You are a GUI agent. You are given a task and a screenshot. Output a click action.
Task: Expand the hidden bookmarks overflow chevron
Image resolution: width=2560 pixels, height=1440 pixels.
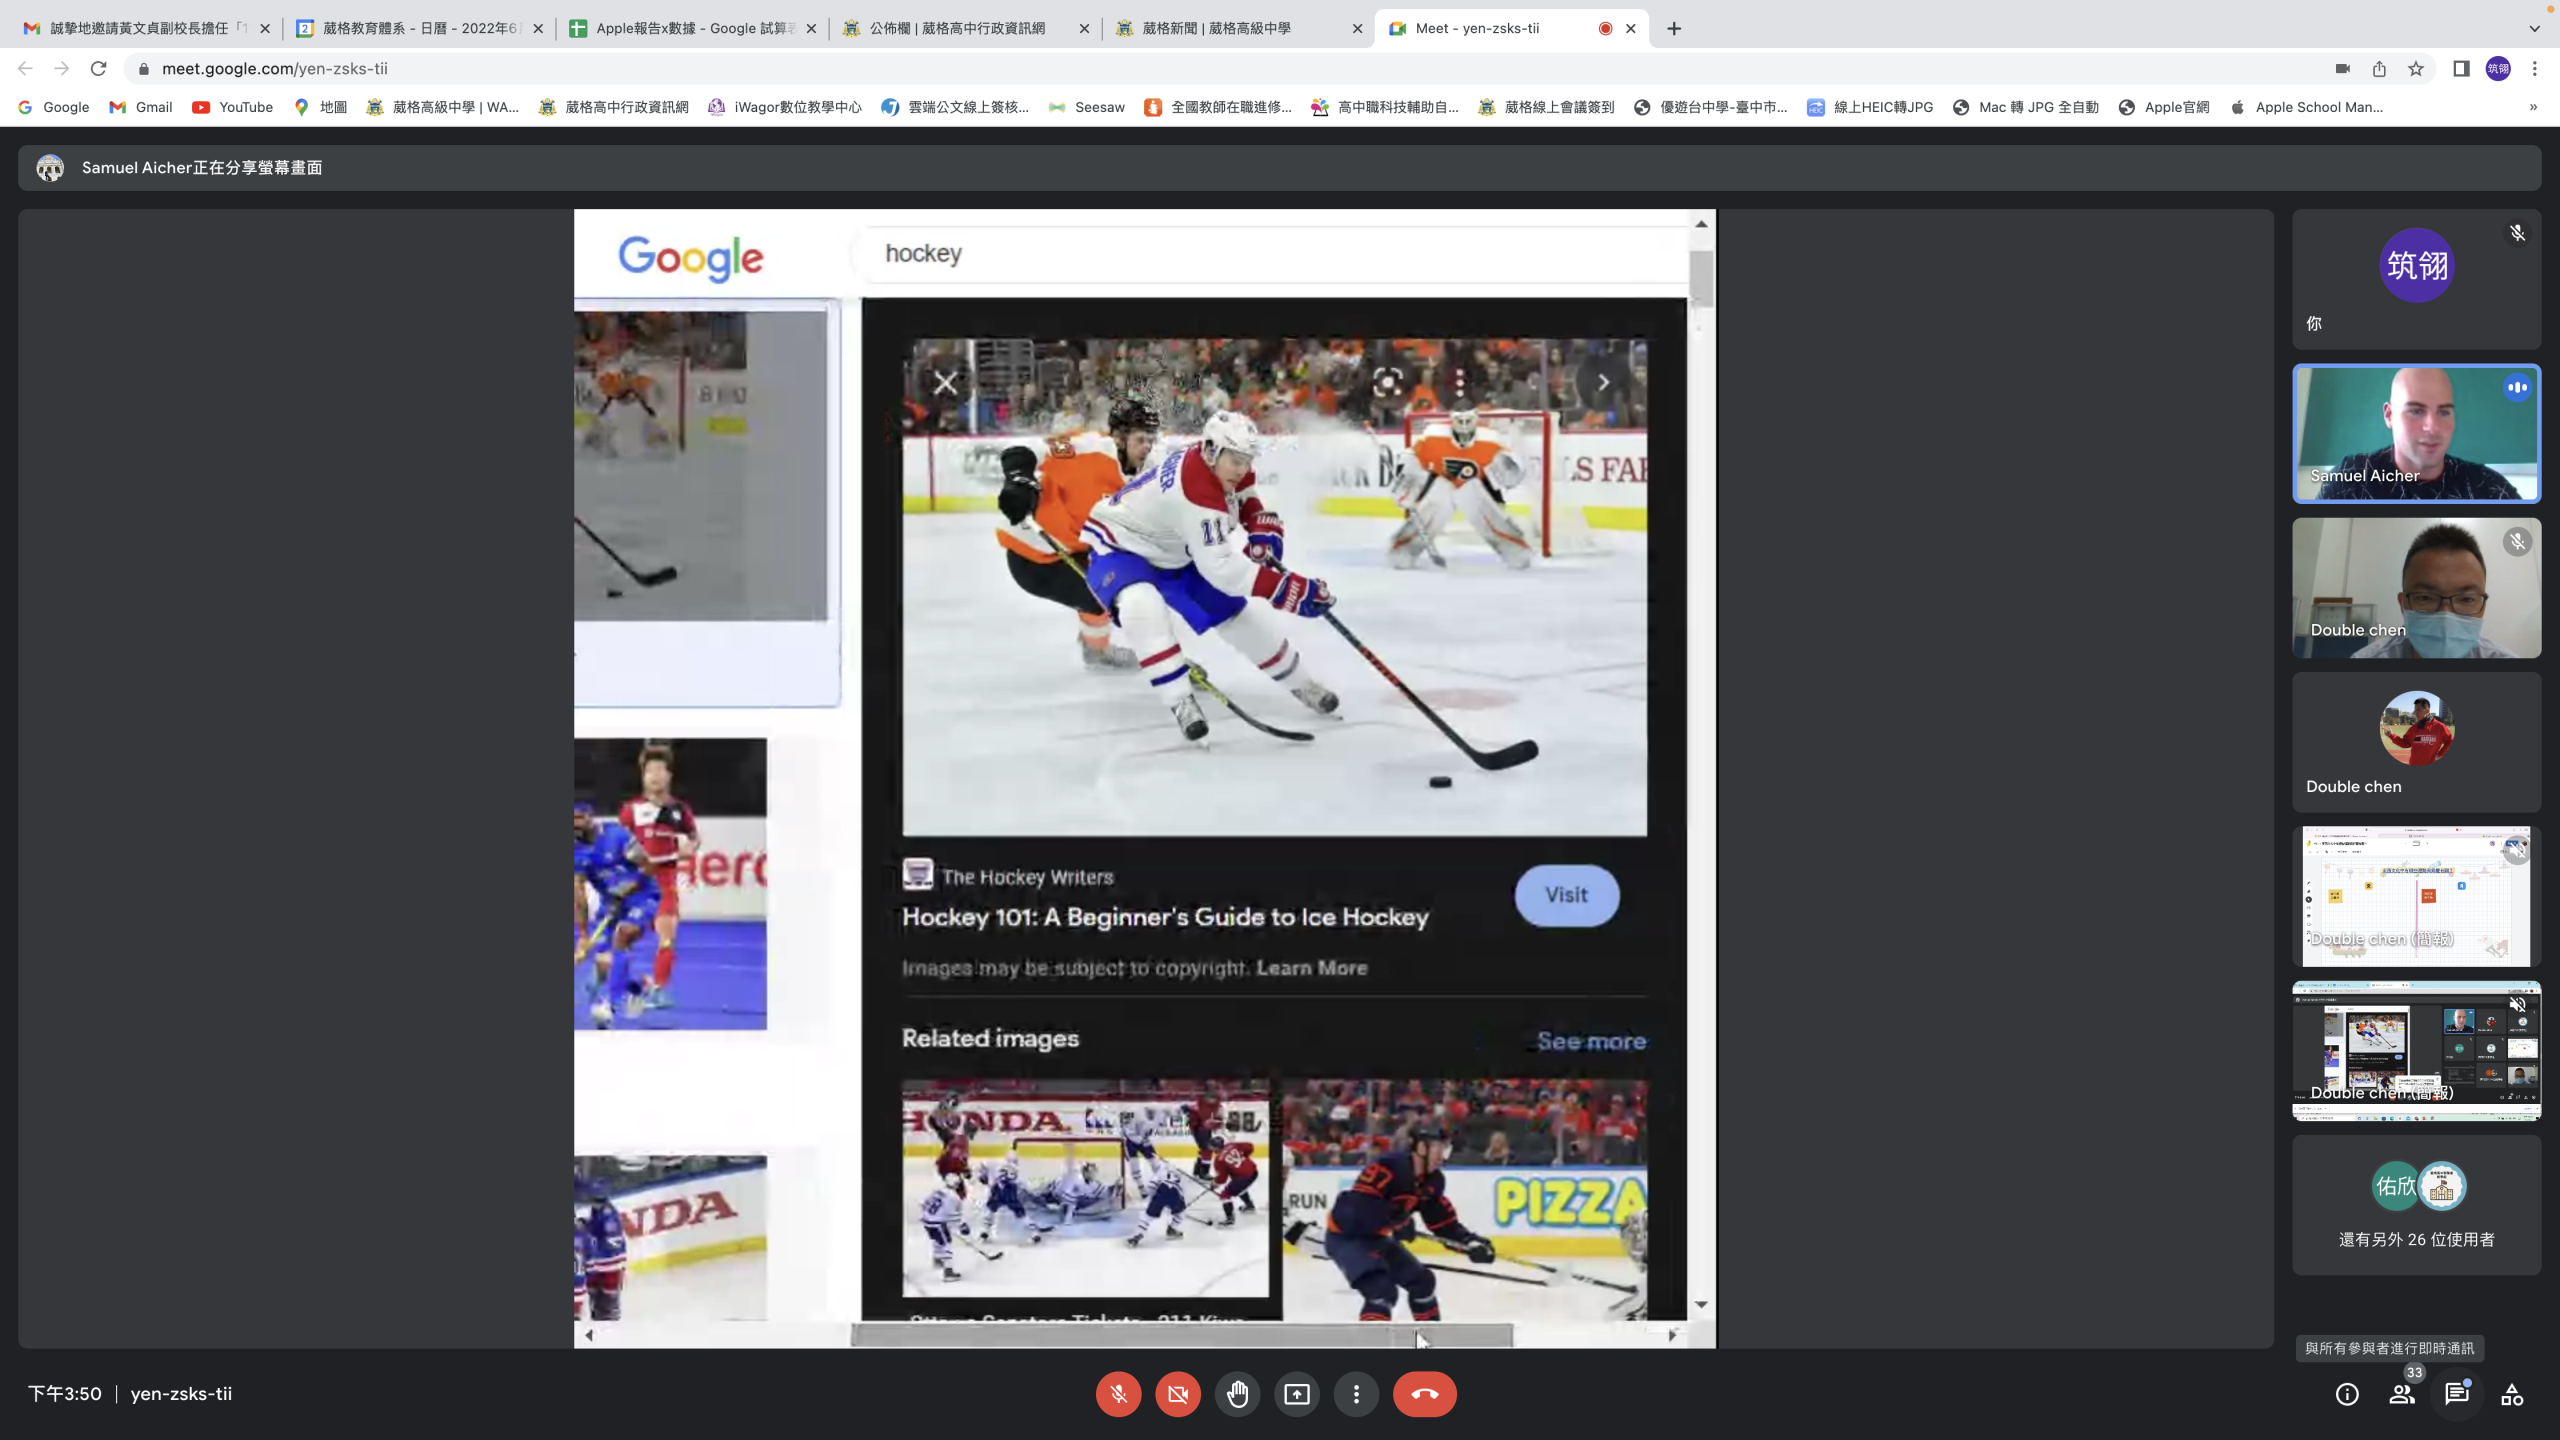coord(2533,107)
